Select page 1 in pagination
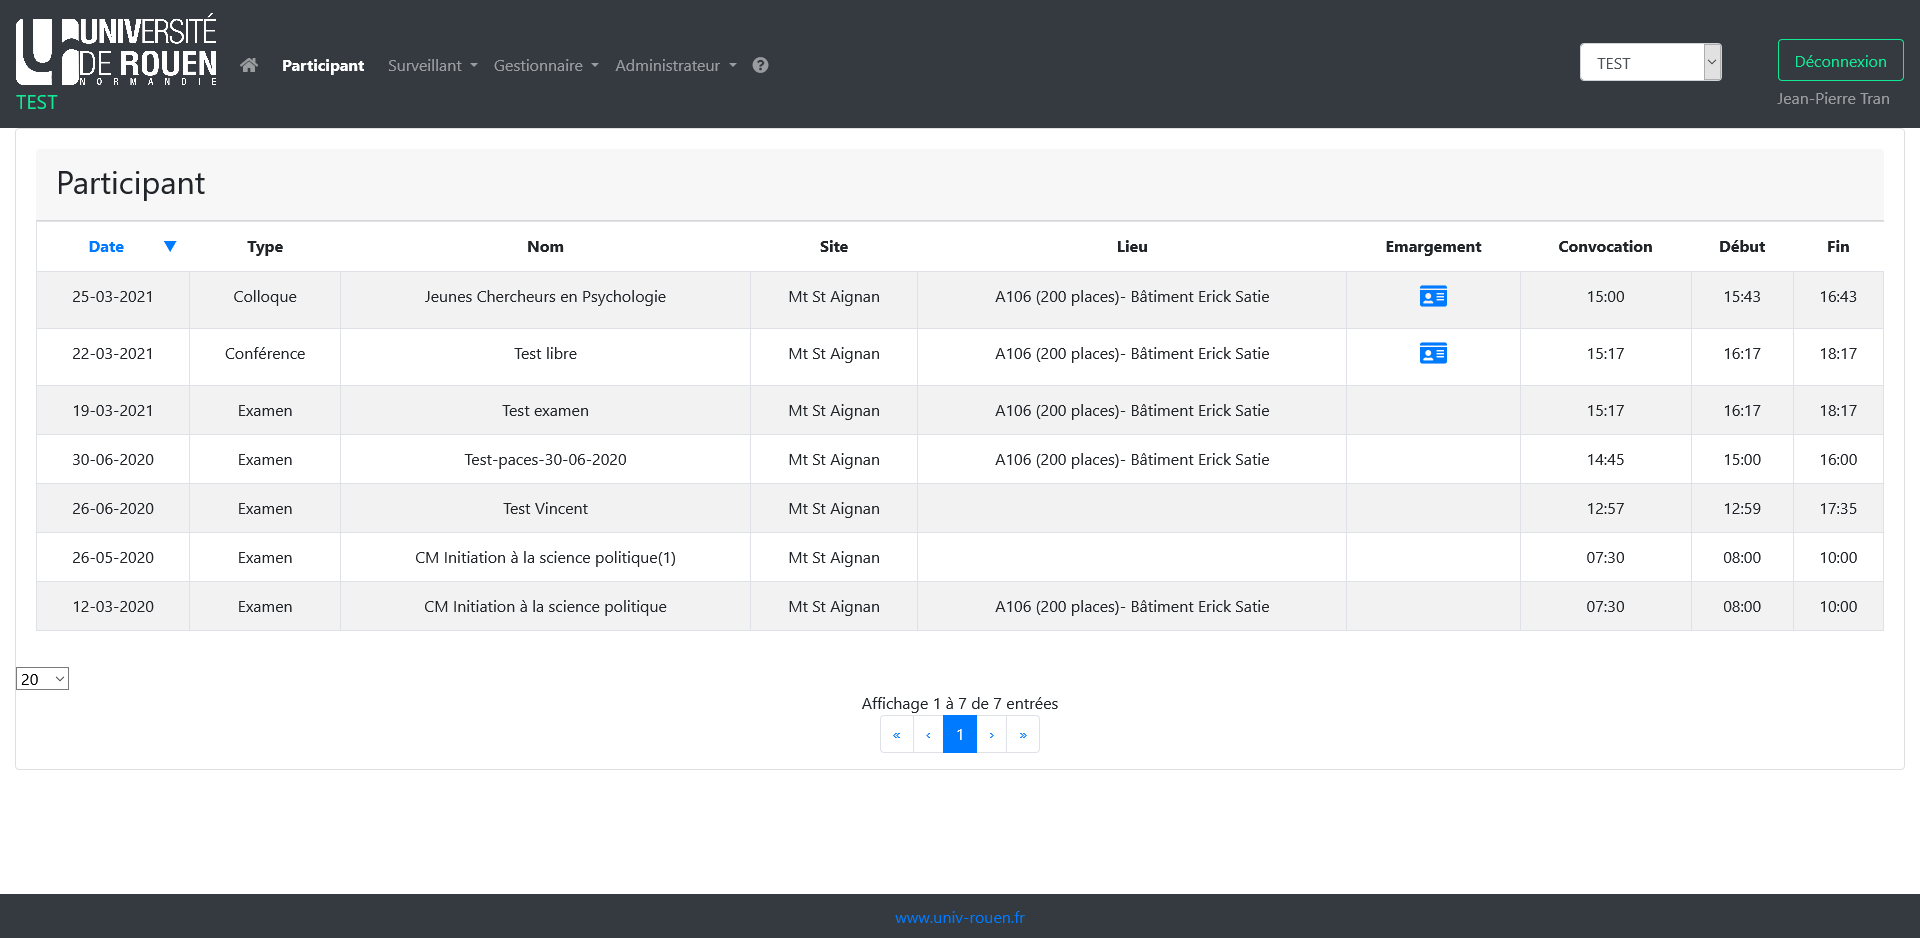1920x938 pixels. coord(959,735)
